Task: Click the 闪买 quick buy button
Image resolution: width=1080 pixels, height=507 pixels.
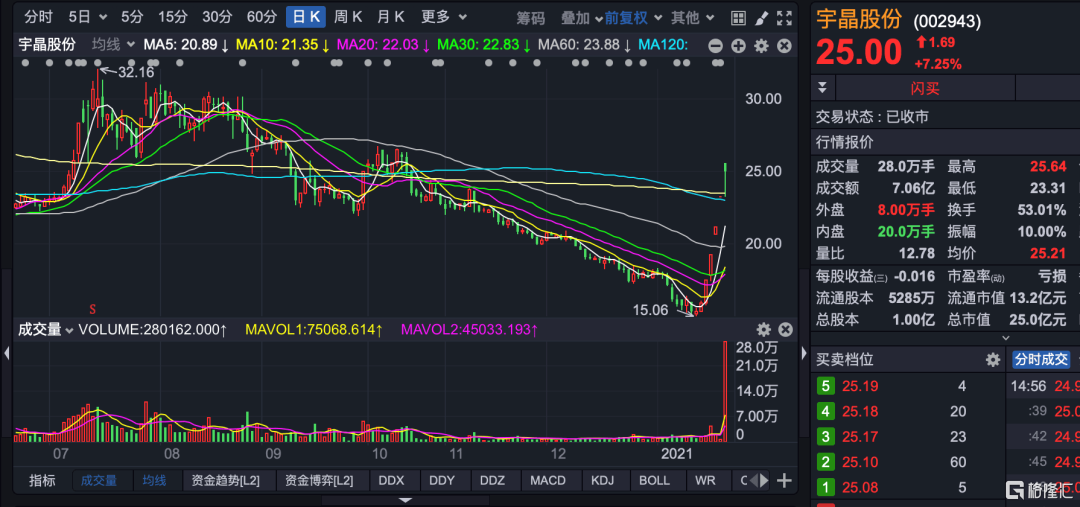Action: (924, 88)
